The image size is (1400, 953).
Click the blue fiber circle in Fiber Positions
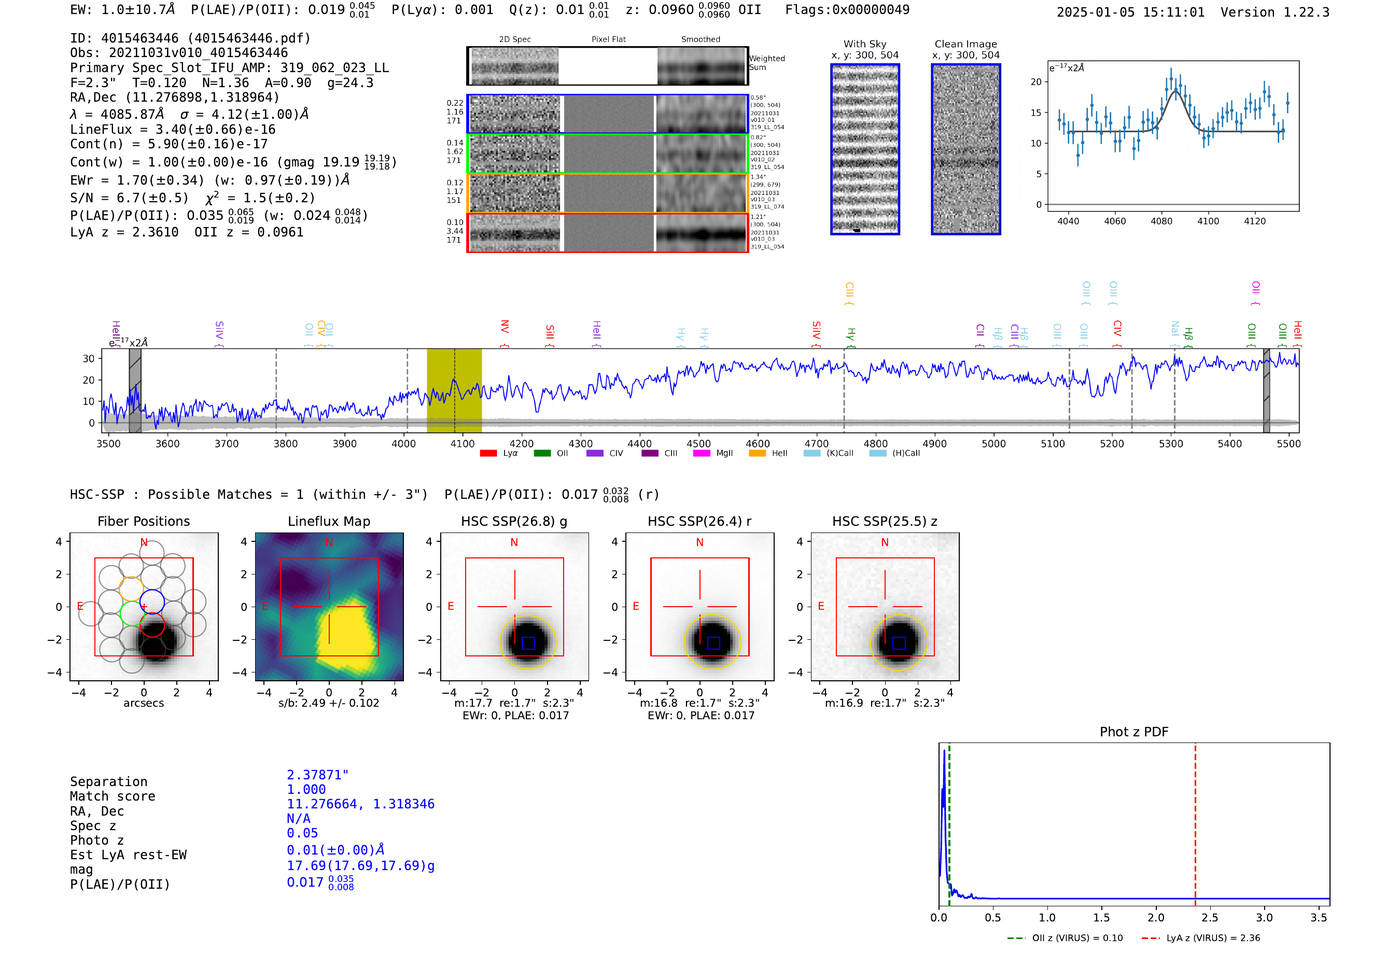click(152, 601)
